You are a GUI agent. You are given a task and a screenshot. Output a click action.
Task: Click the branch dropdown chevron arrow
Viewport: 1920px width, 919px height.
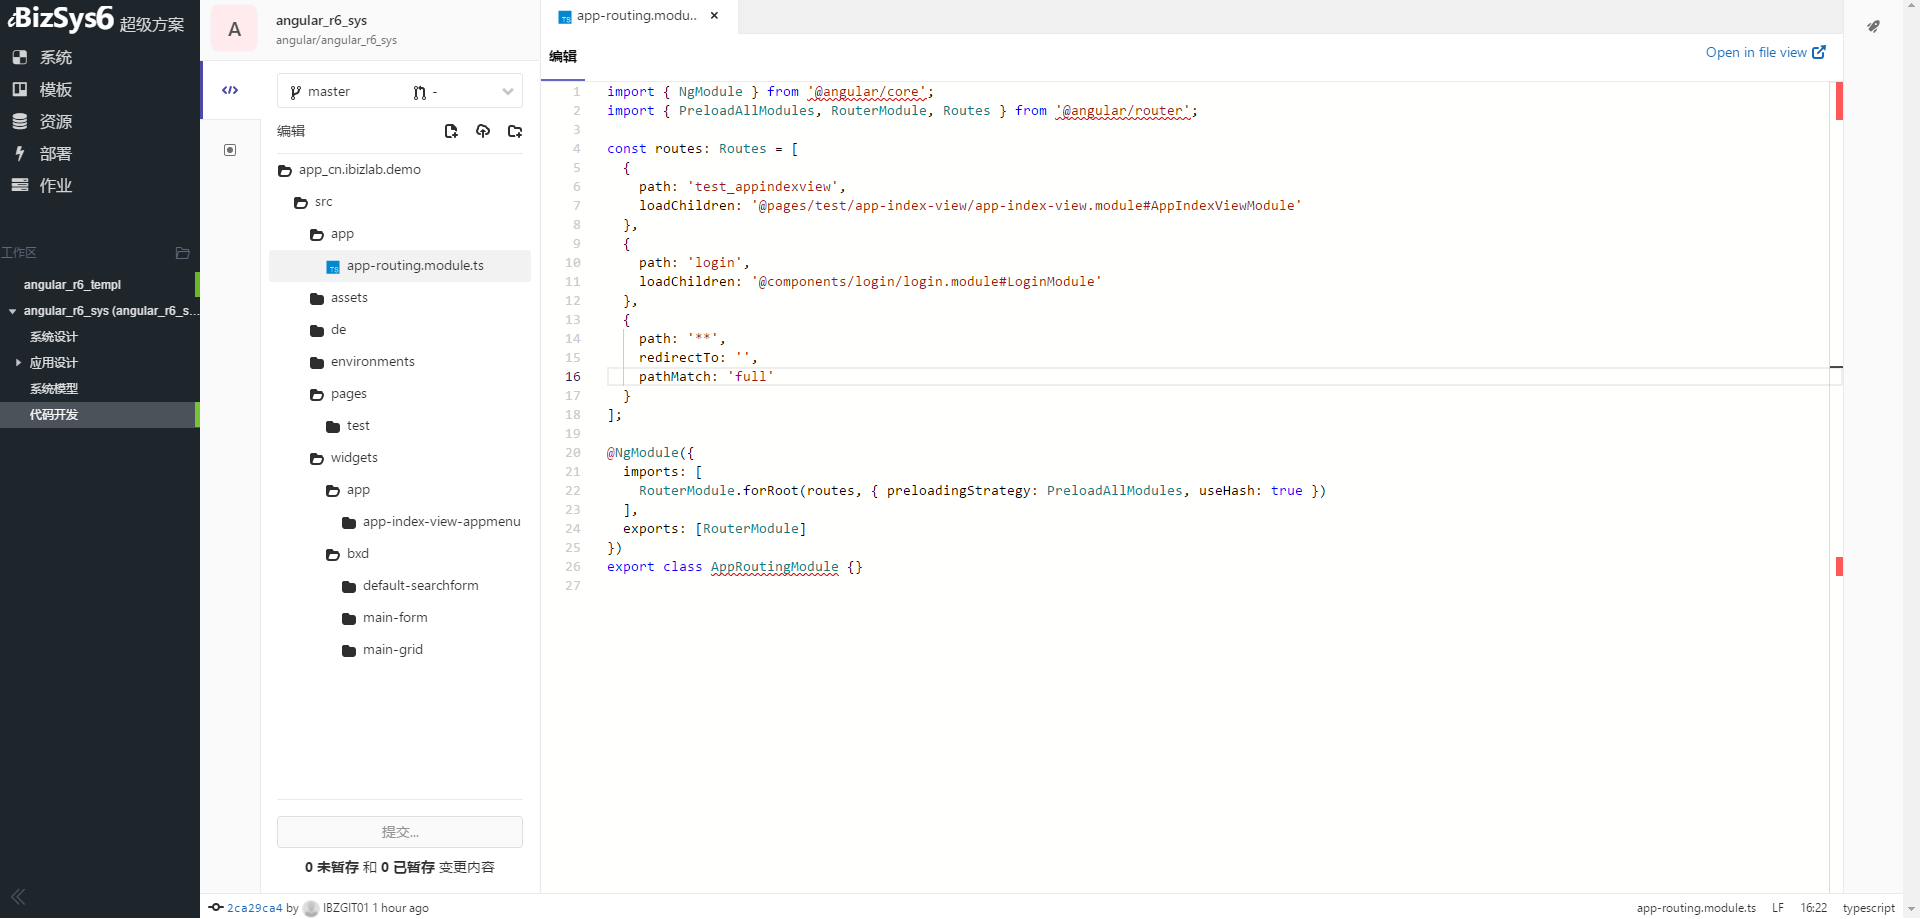point(507,92)
